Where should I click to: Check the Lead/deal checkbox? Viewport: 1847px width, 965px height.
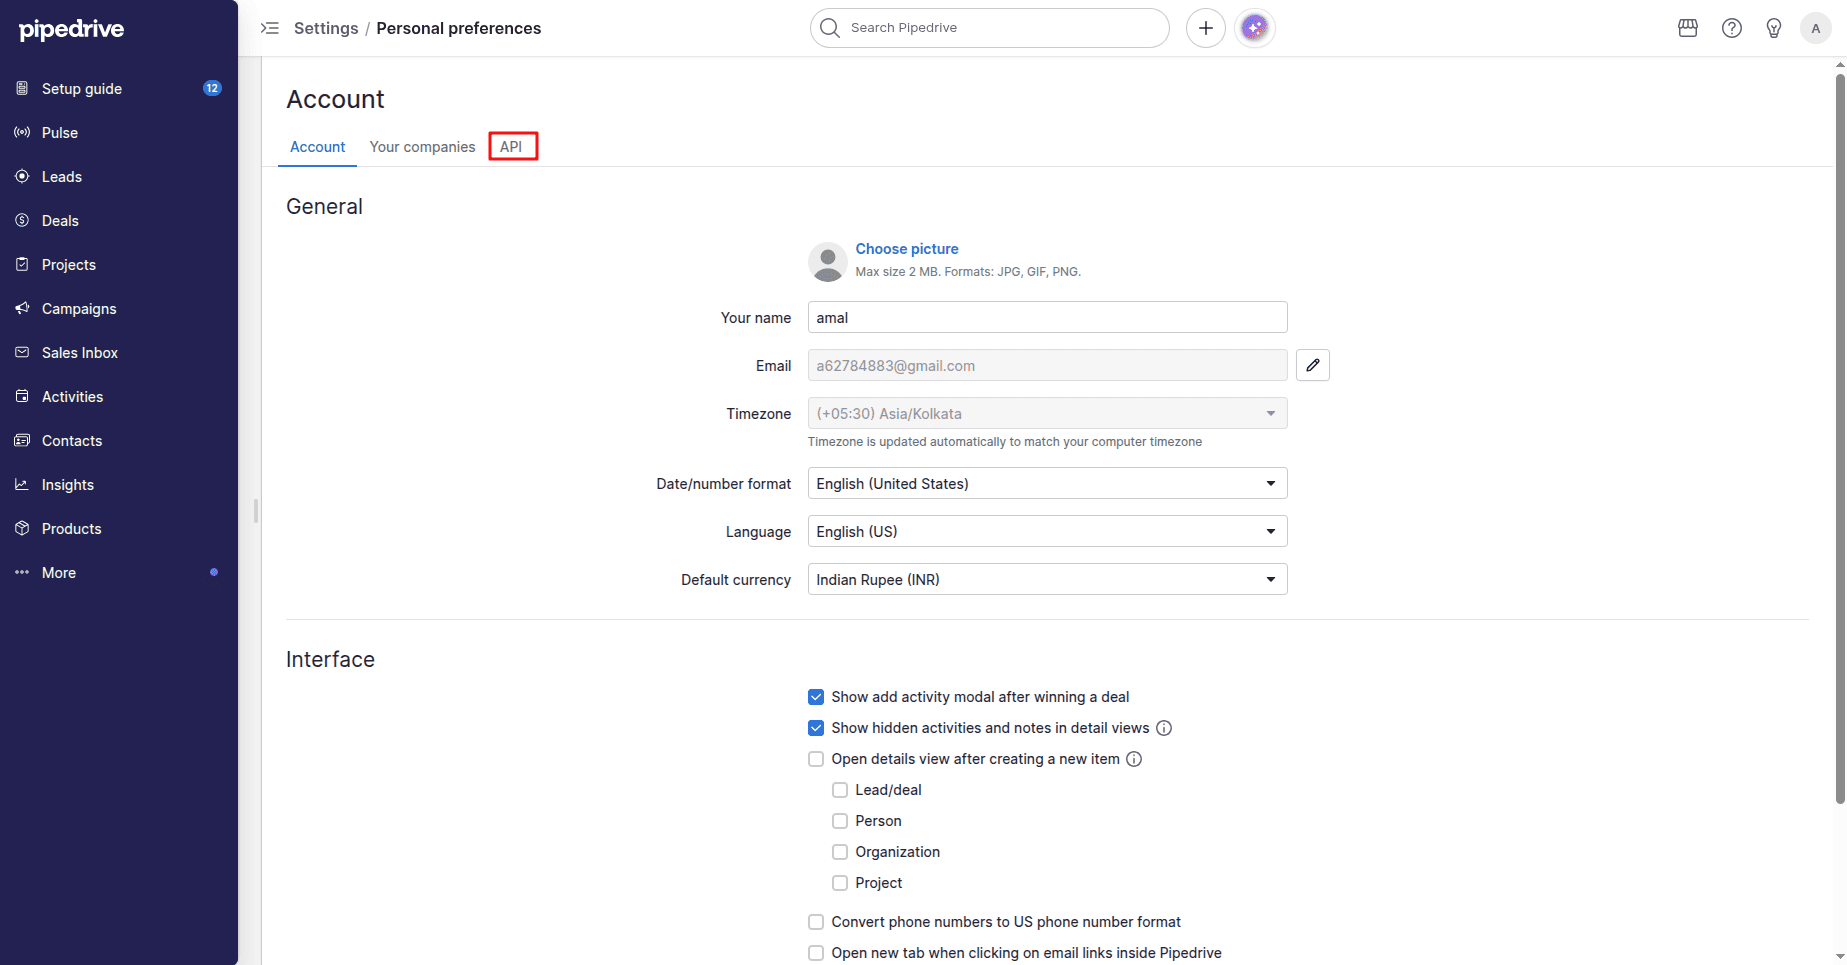point(840,790)
